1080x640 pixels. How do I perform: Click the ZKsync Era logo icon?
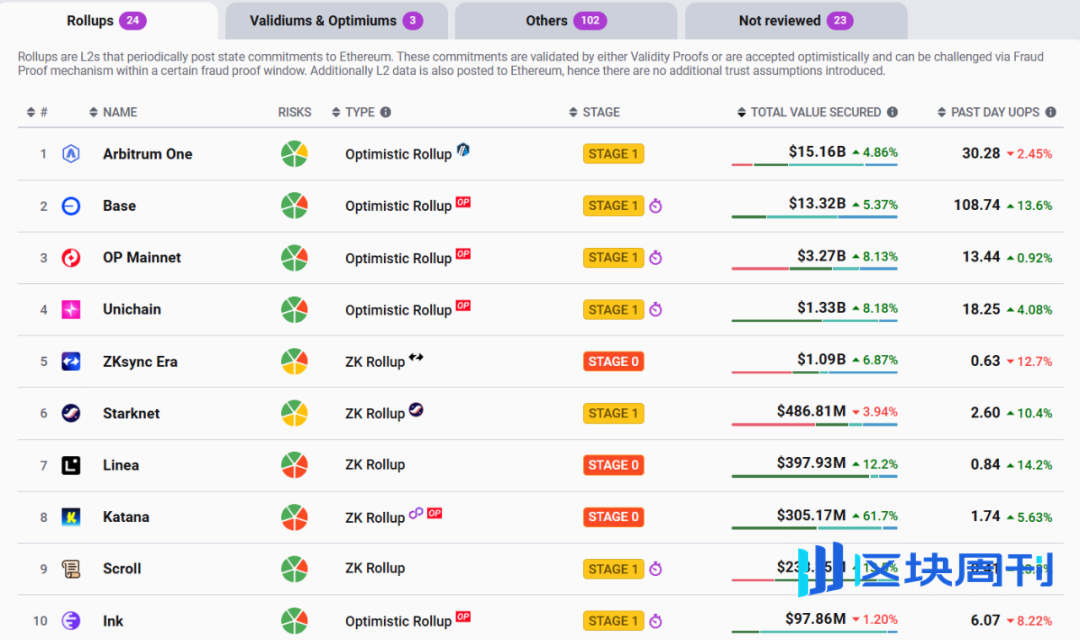click(71, 362)
